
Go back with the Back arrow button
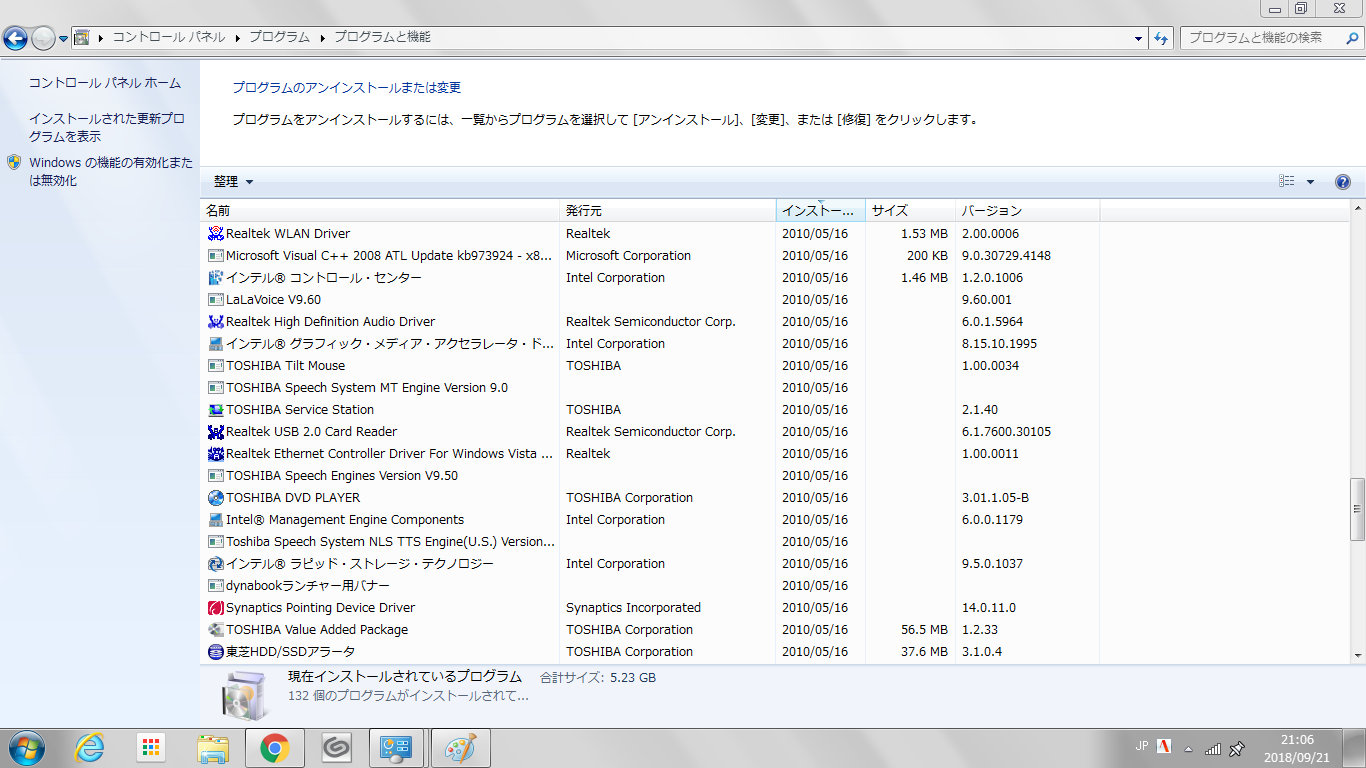point(15,38)
